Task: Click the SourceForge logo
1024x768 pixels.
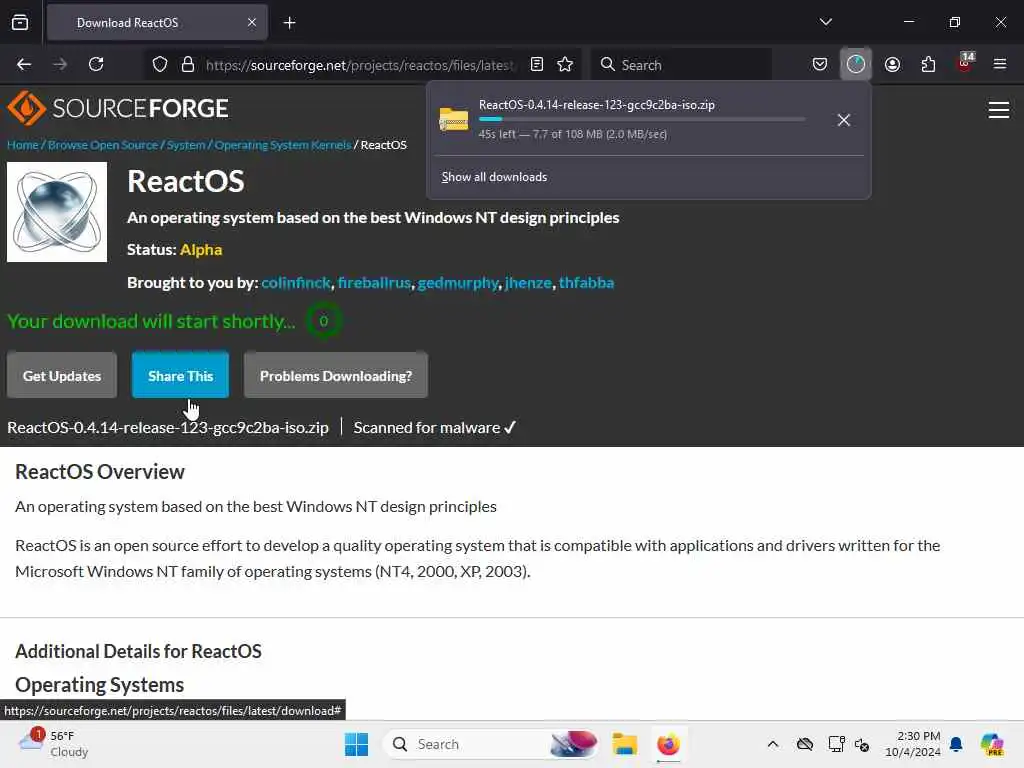Action: (118, 108)
